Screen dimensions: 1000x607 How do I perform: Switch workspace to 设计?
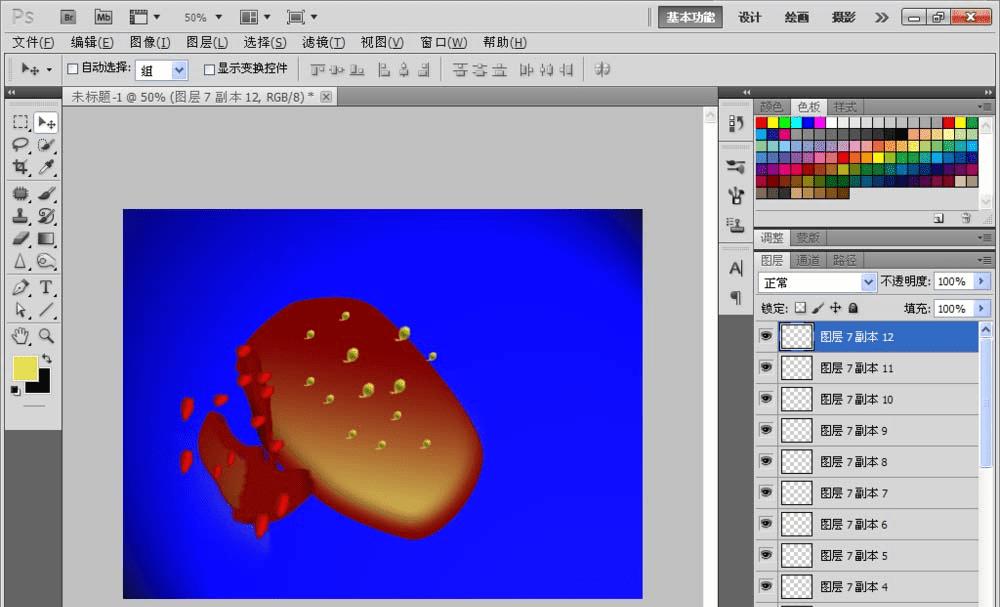(x=750, y=17)
